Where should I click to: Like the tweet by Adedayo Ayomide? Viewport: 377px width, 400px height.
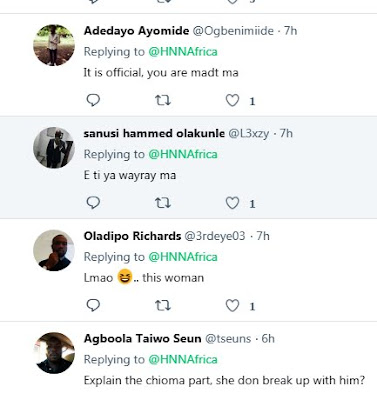tap(232, 100)
